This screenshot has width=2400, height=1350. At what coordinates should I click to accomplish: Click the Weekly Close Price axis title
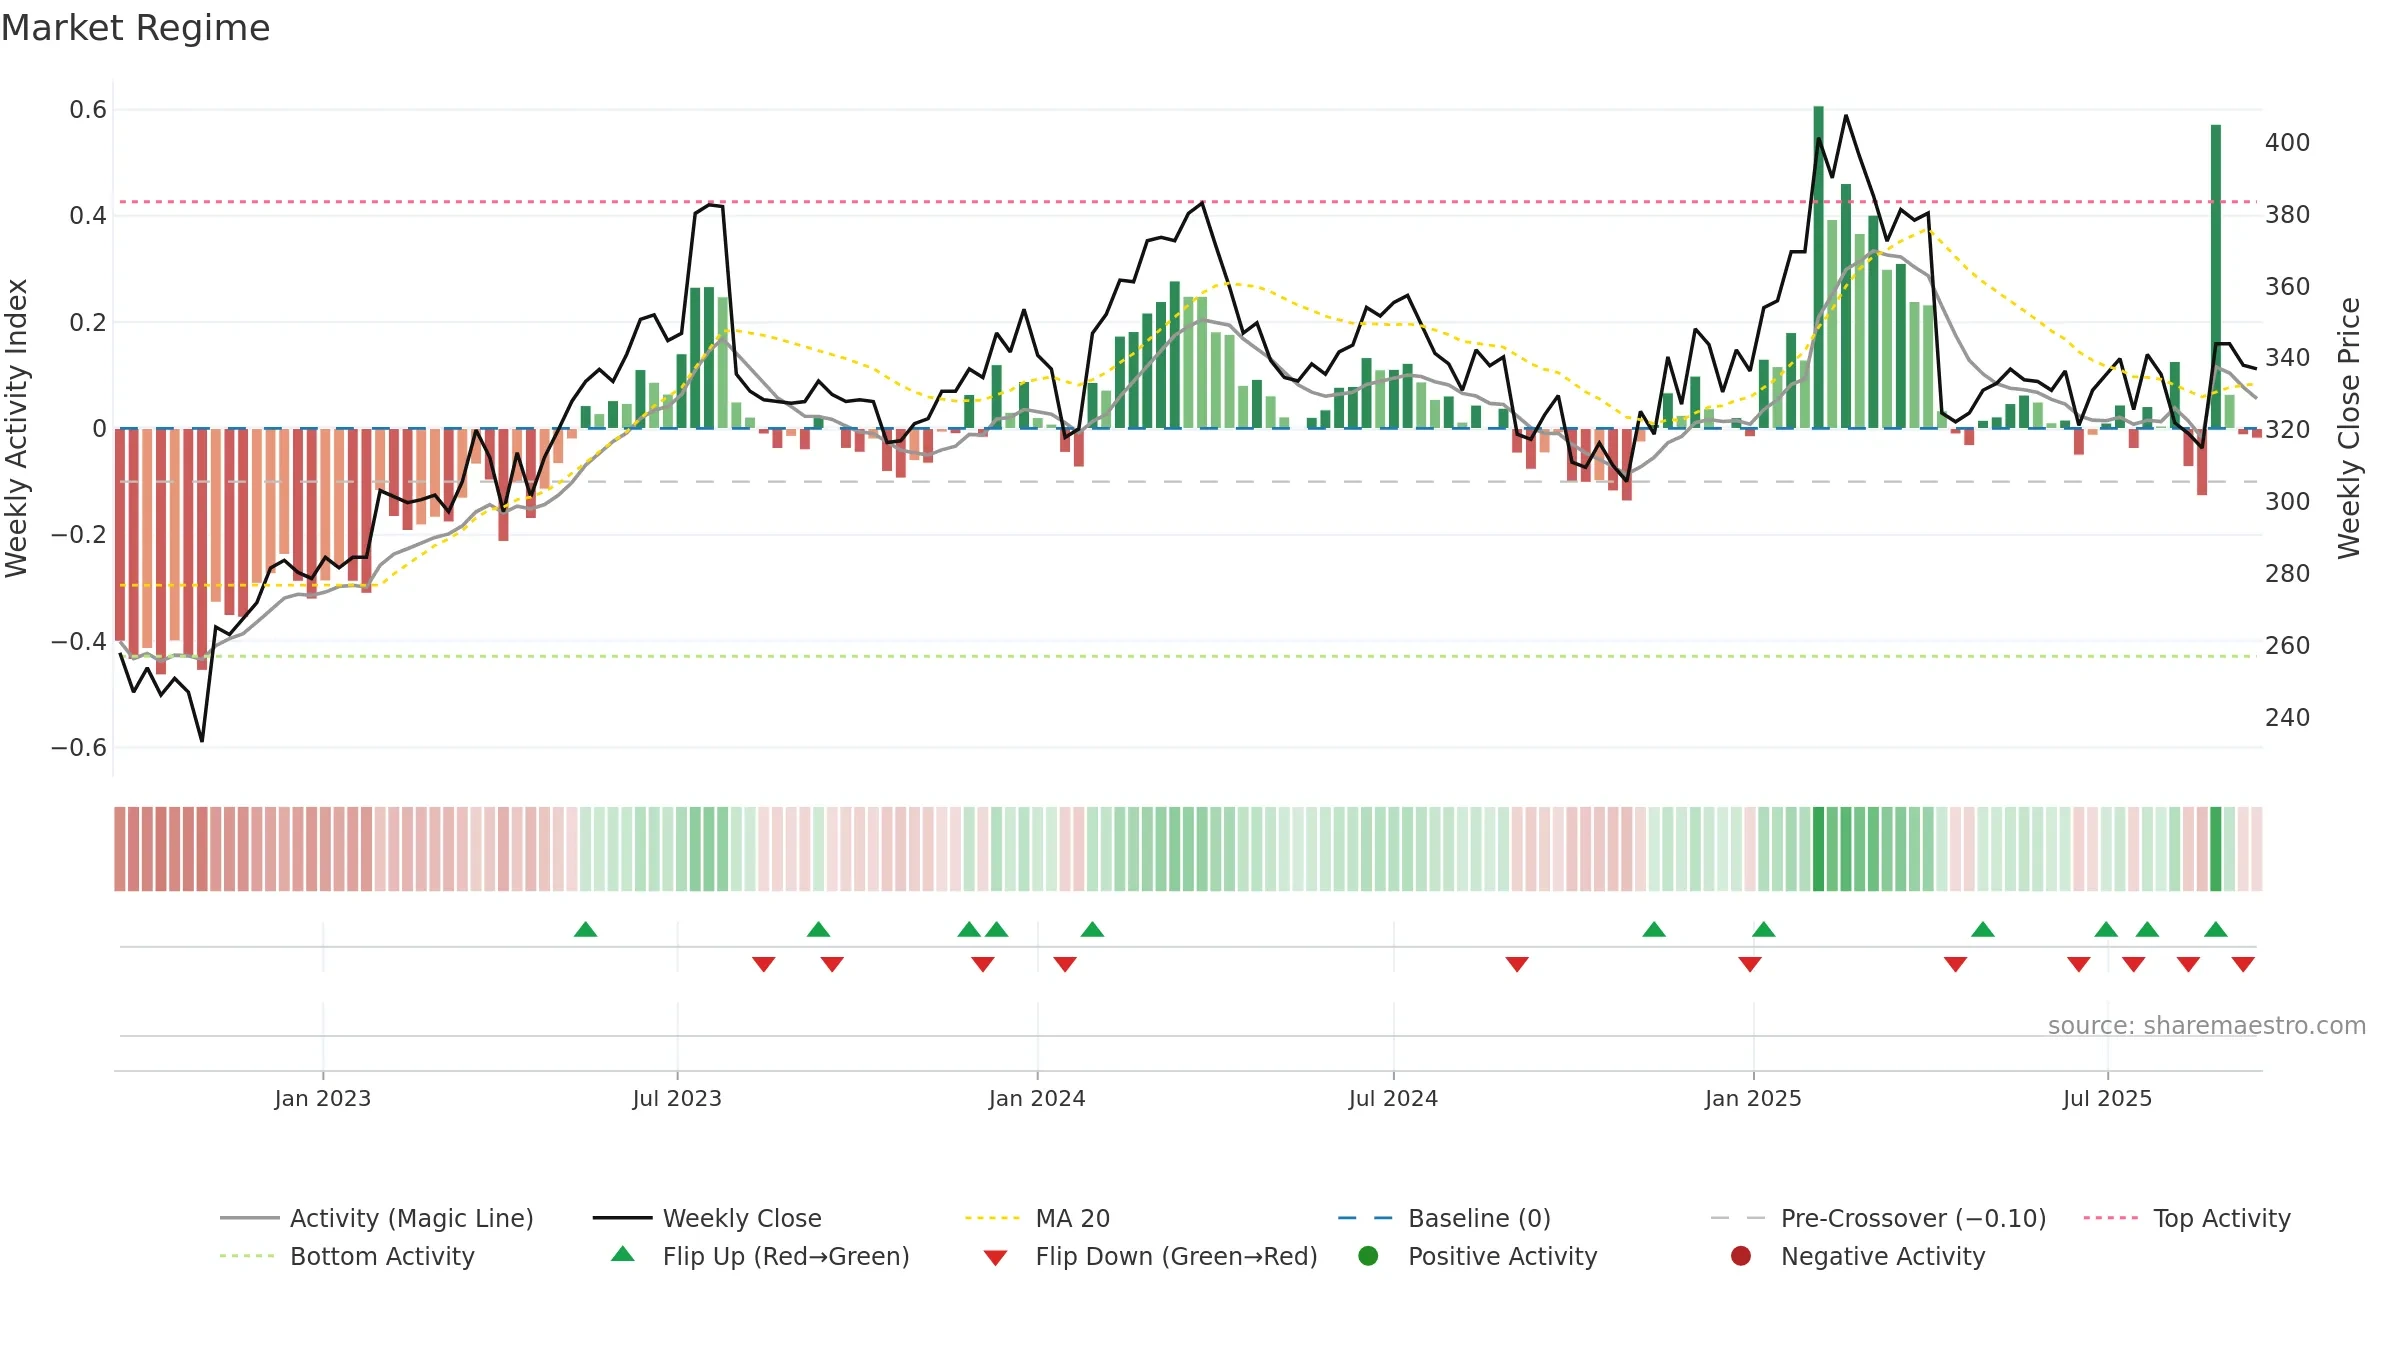pyautogui.click(x=2348, y=428)
